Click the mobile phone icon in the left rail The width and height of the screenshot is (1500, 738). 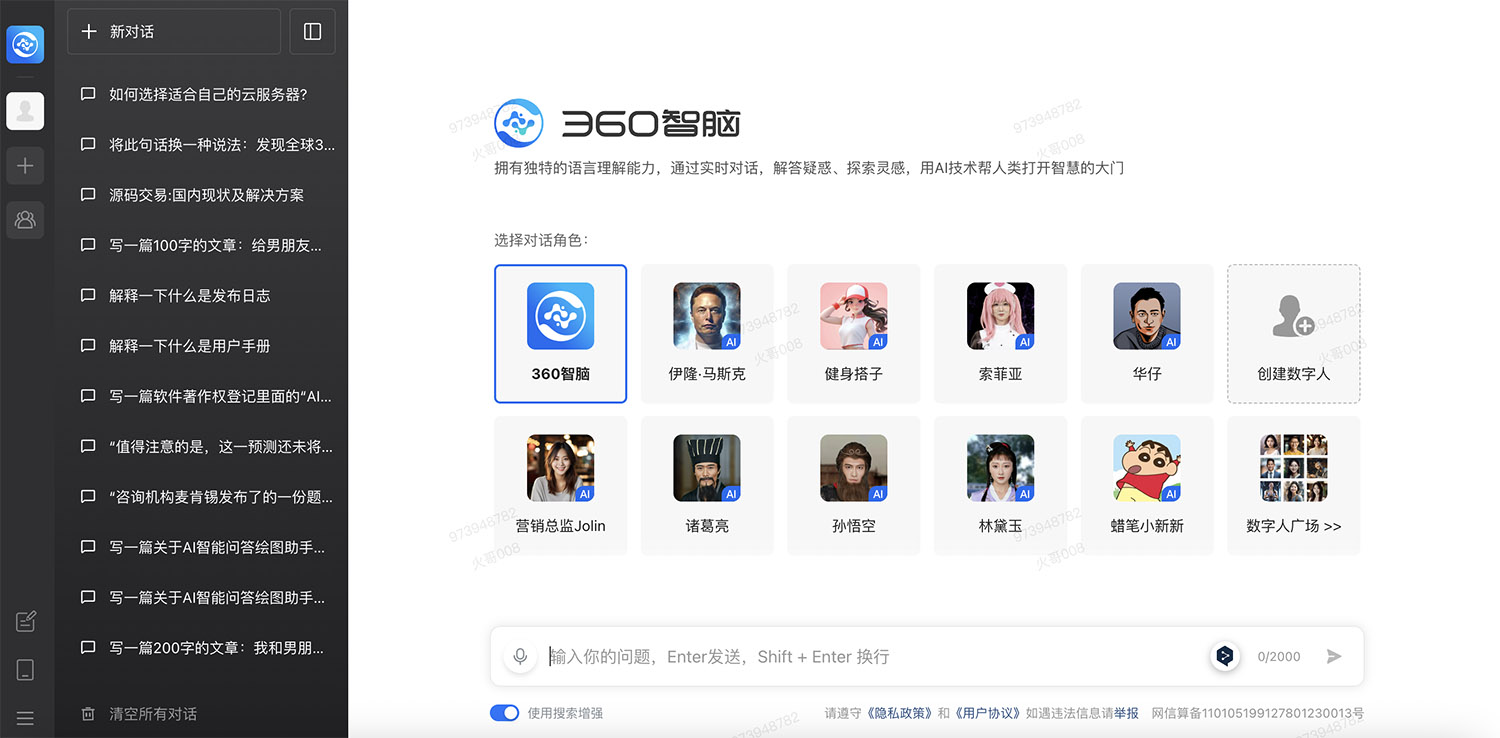tap(26, 670)
